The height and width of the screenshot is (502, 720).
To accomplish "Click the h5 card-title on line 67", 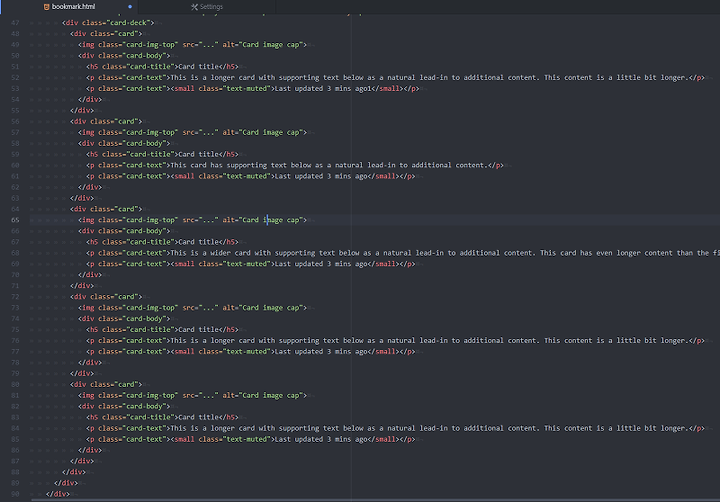I will (162, 242).
